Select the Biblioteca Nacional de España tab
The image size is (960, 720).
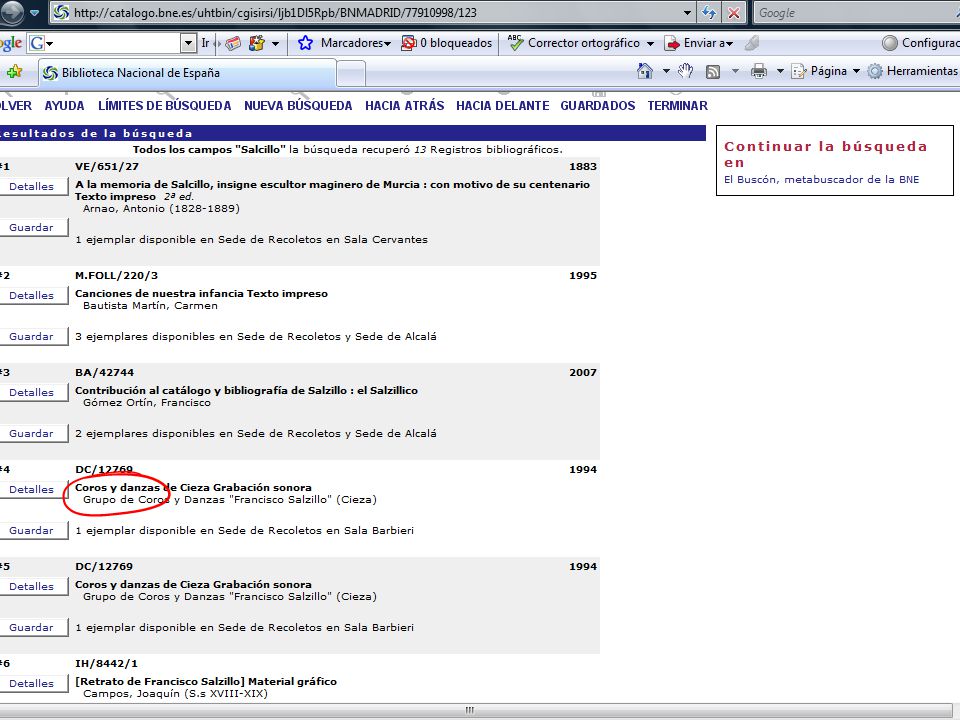click(187, 73)
